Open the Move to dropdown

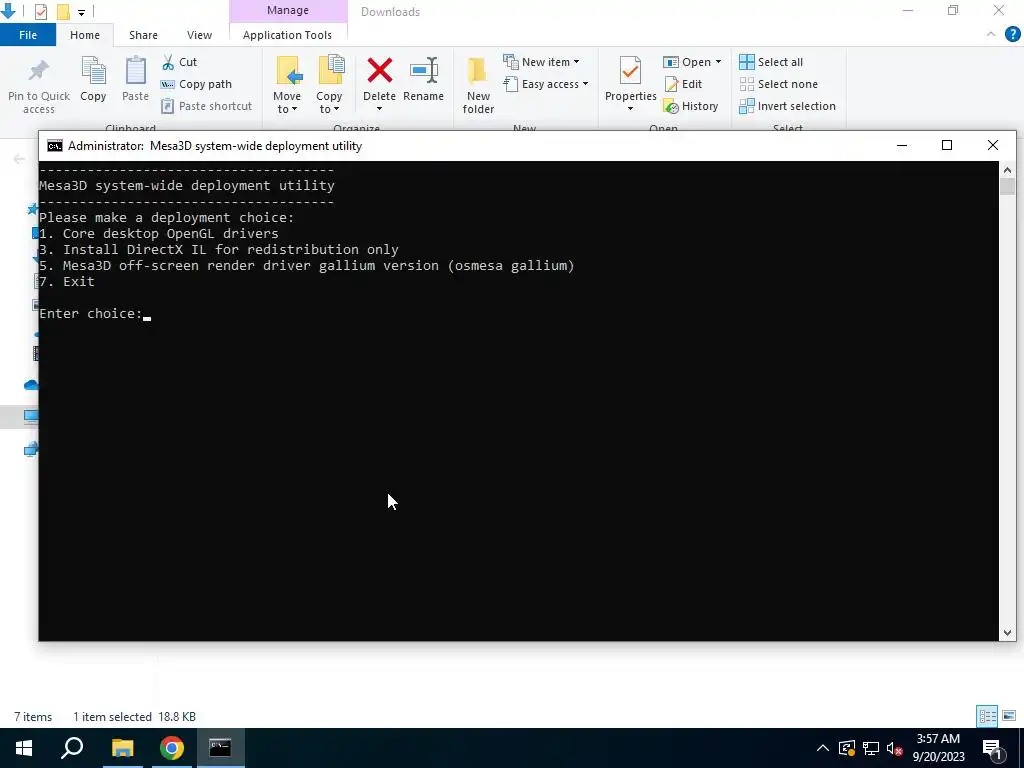point(287,85)
